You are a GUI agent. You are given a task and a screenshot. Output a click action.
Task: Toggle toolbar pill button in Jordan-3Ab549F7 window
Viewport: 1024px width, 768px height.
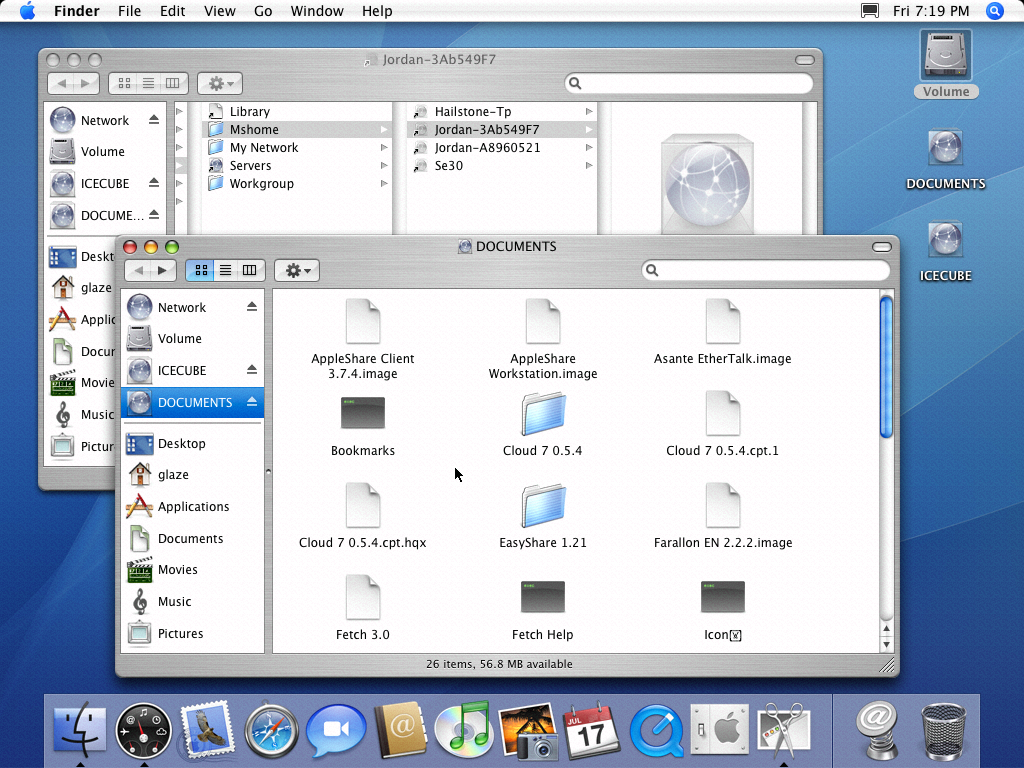pyautogui.click(x=805, y=60)
